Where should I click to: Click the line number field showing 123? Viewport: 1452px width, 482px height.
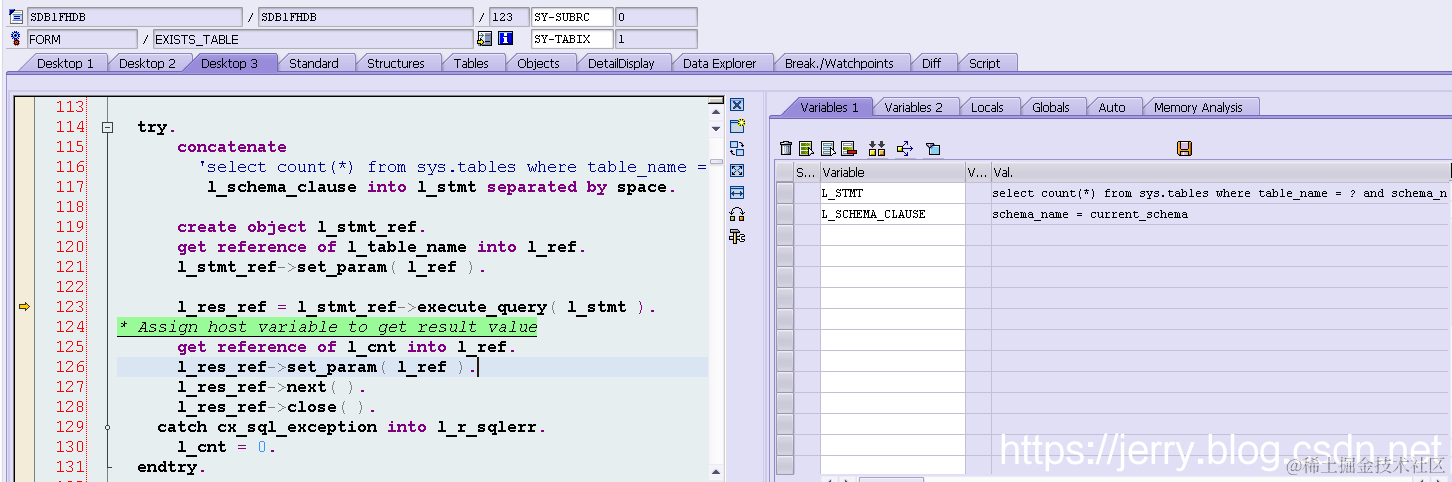click(x=509, y=17)
